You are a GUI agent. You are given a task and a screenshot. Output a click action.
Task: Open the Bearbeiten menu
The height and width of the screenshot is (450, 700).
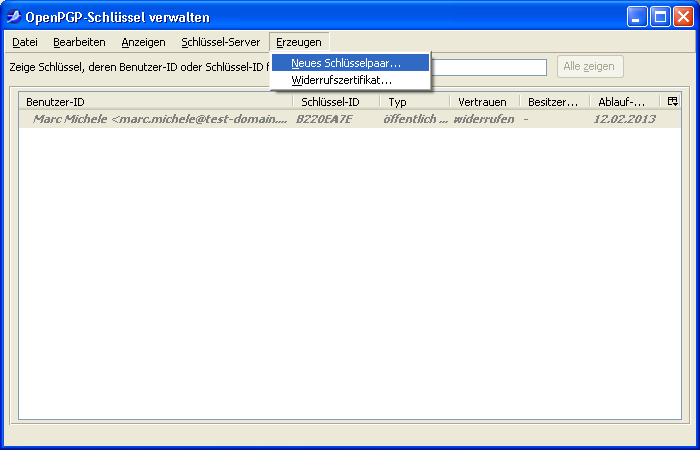coord(79,42)
